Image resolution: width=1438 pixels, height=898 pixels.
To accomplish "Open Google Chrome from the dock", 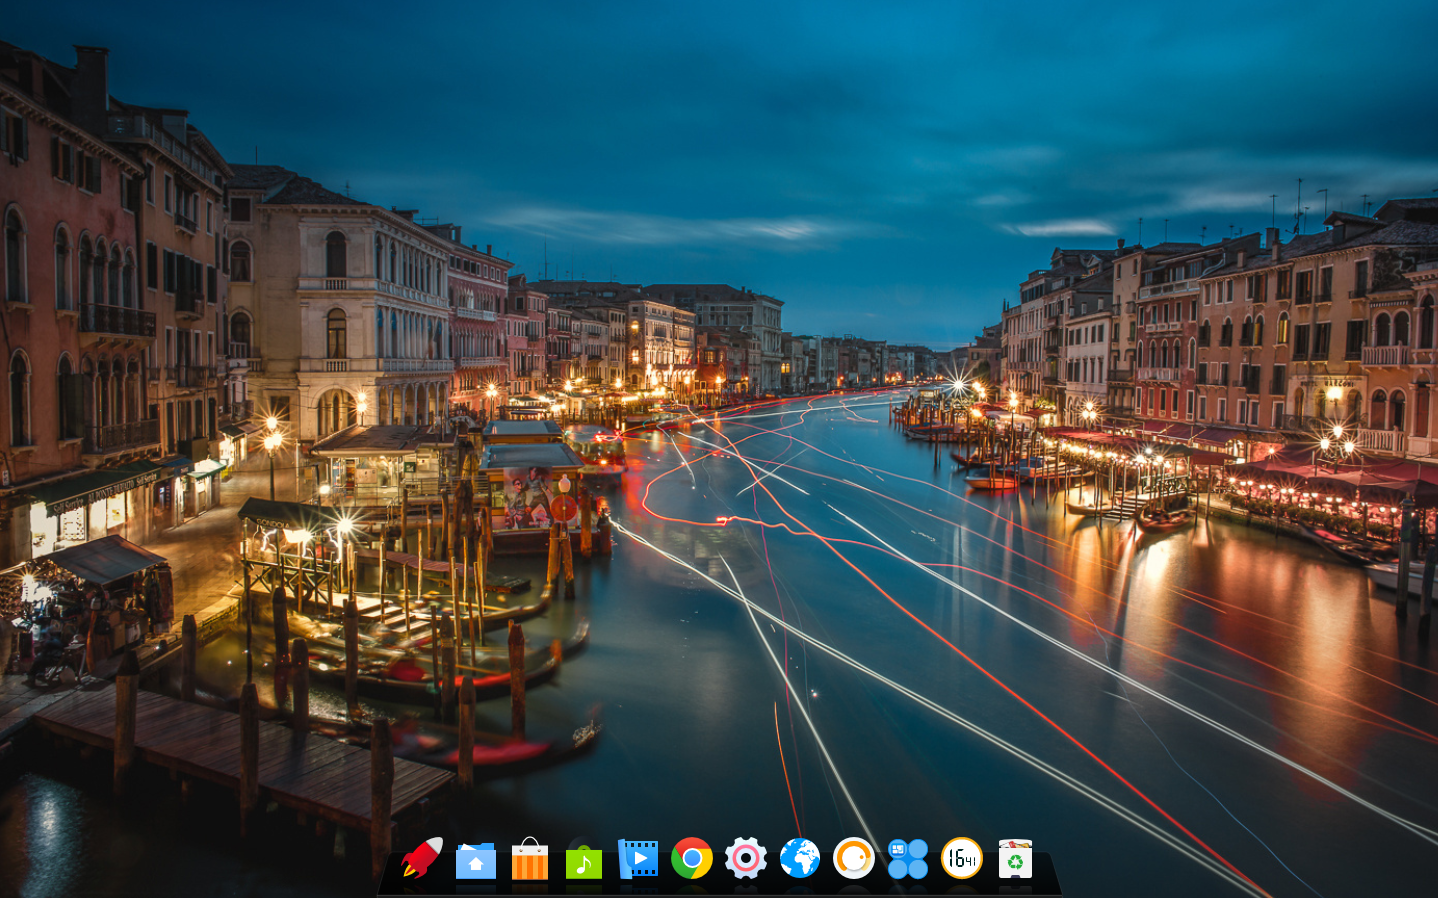I will pyautogui.click(x=692, y=858).
